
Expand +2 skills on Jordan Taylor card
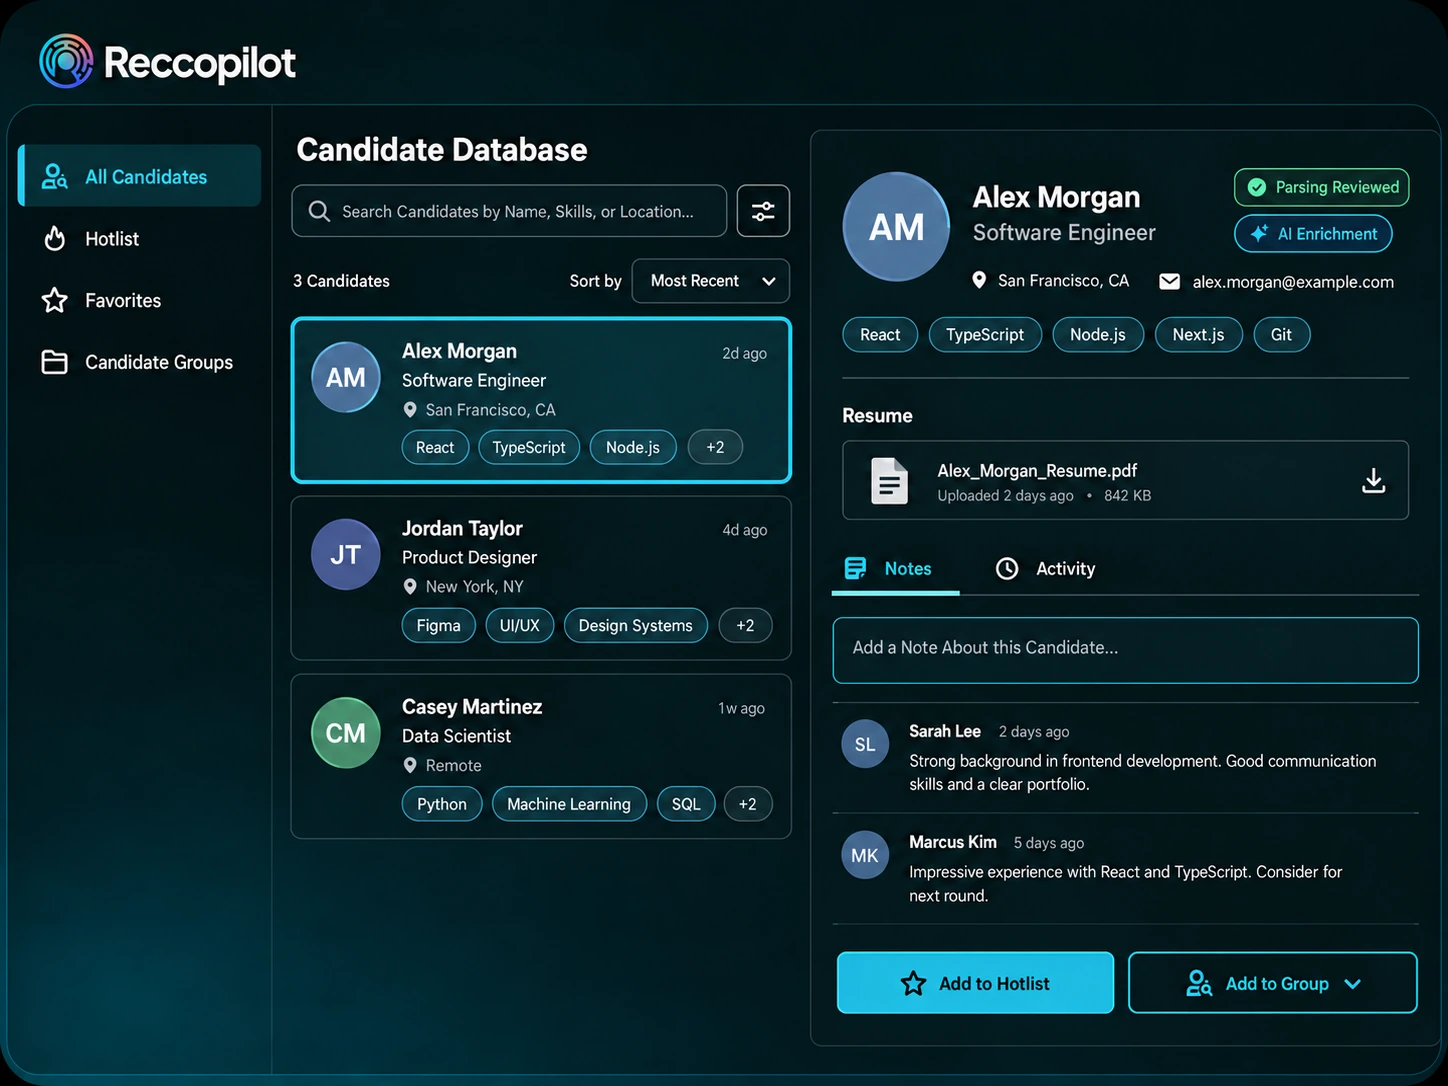[x=745, y=625]
